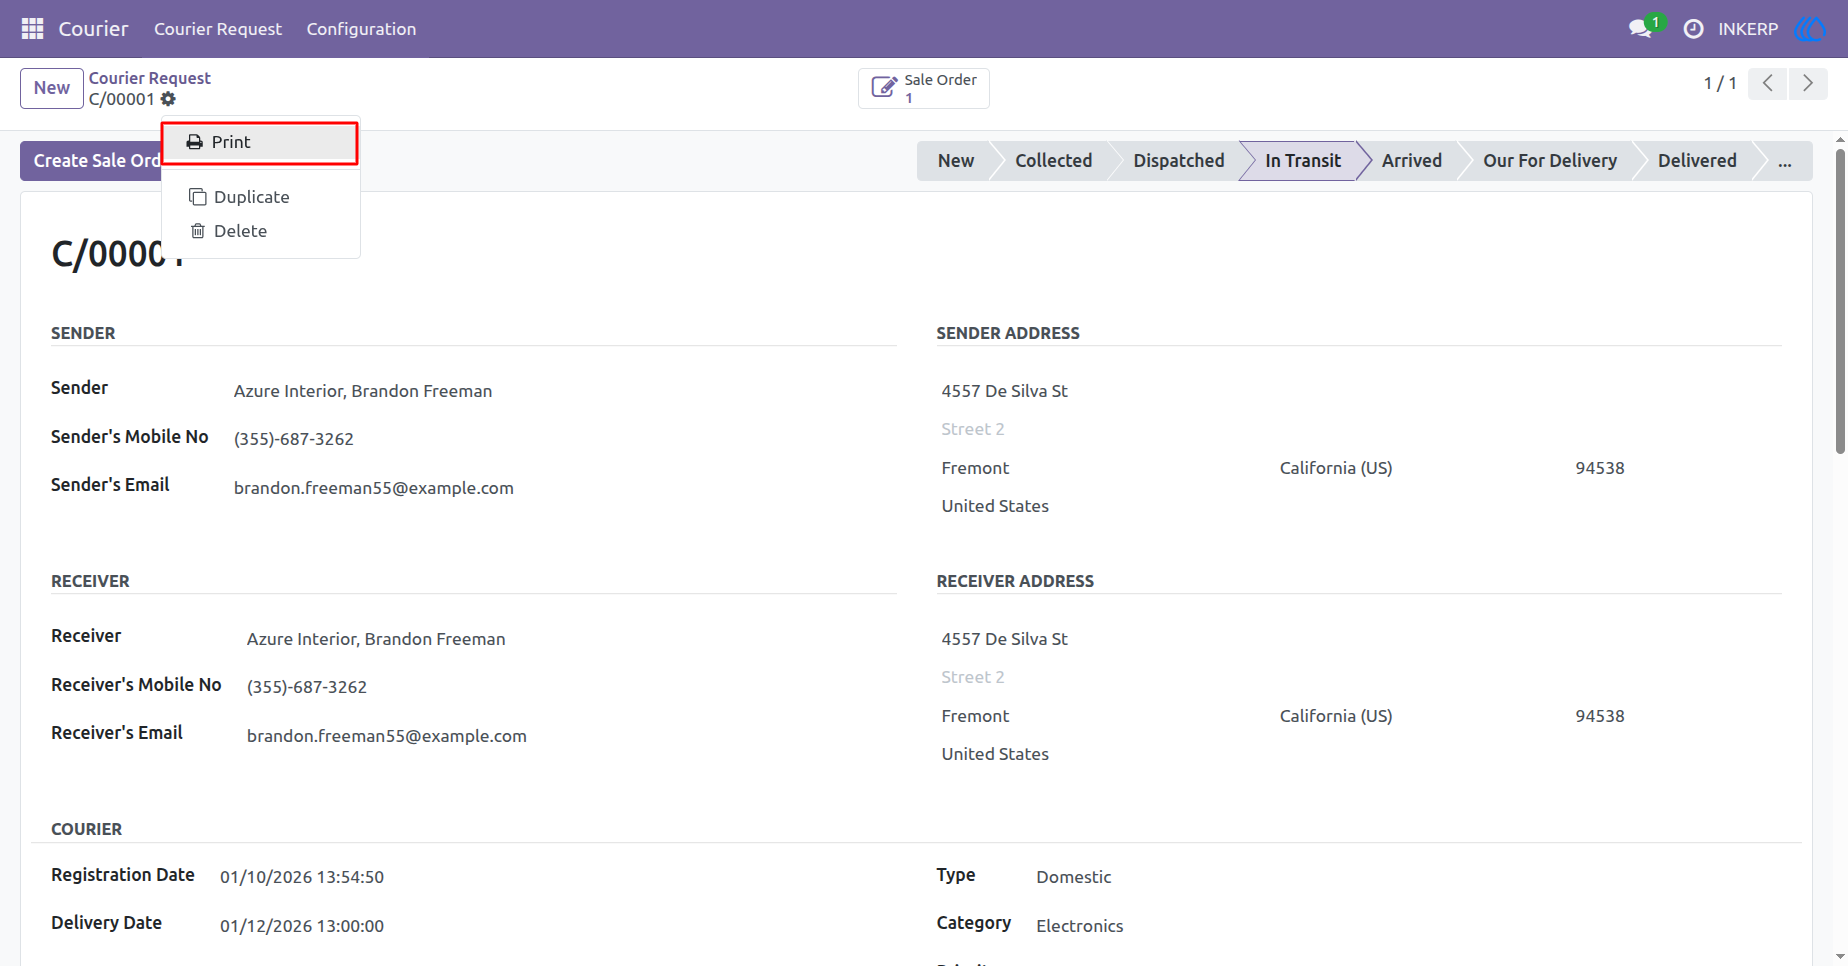This screenshot has height=966, width=1848.
Task: Click the Delivery Date value
Action: click(x=302, y=926)
